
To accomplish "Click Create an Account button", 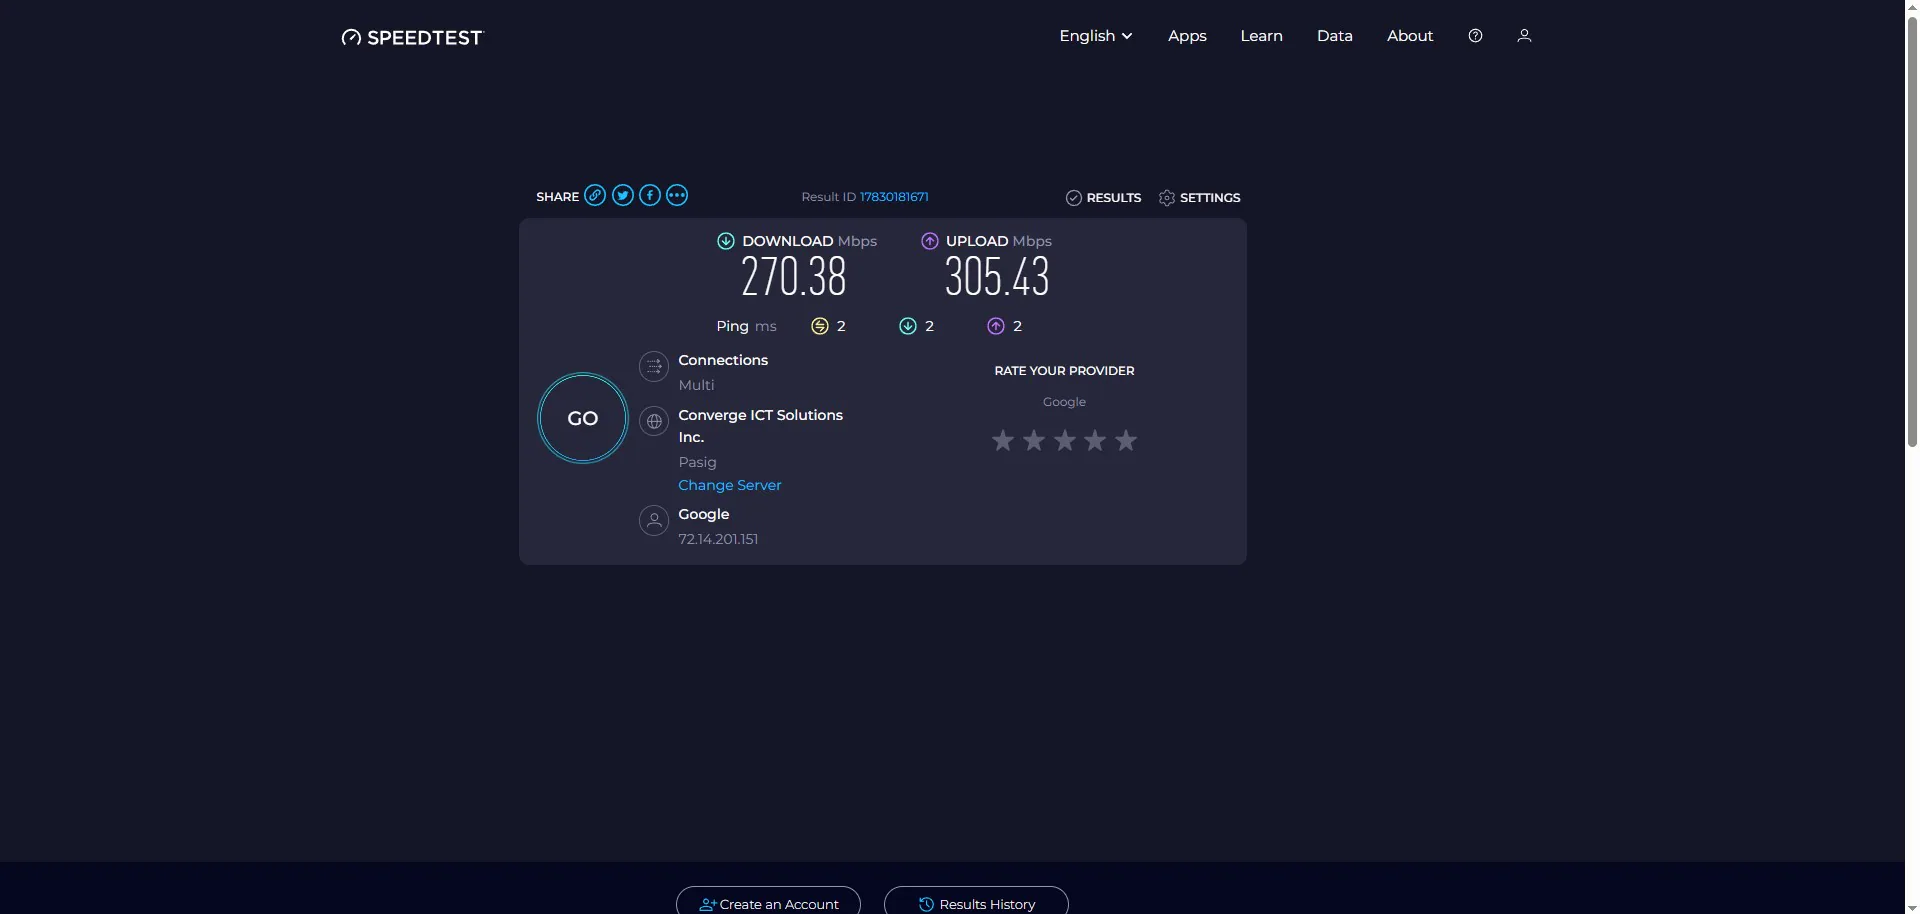I will (768, 900).
